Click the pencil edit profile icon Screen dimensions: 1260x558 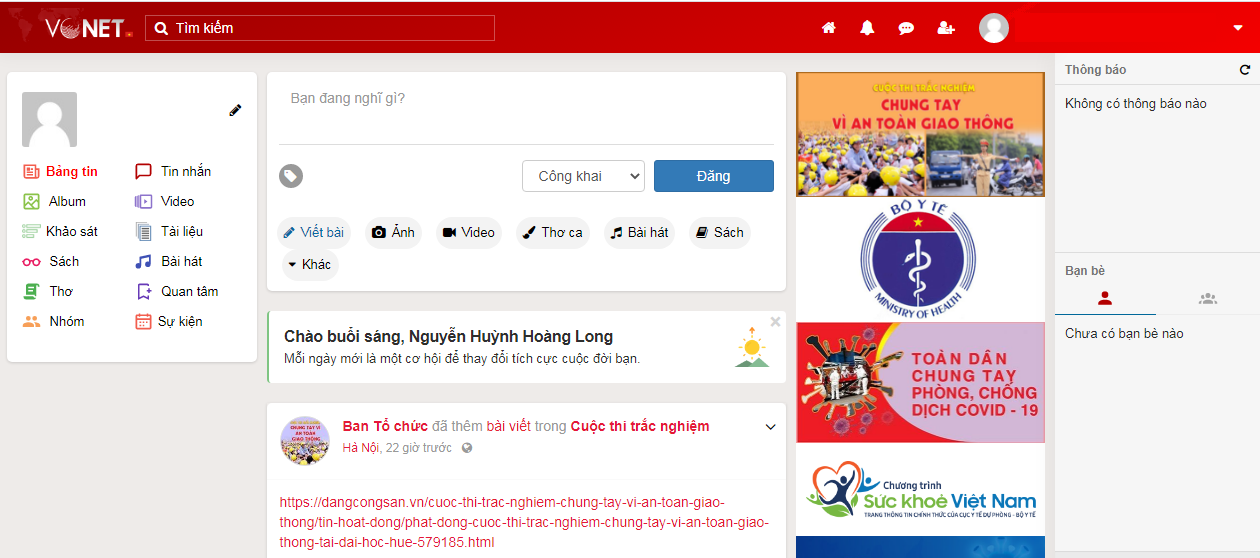[235, 110]
